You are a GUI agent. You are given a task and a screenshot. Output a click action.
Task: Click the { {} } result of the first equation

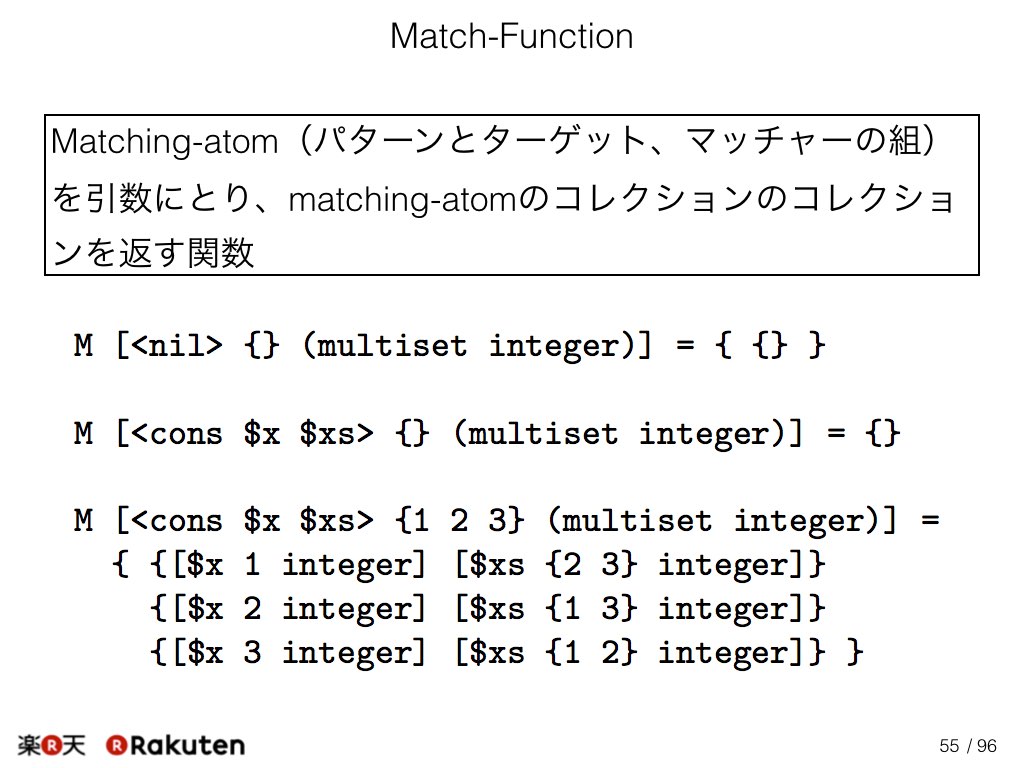770,344
